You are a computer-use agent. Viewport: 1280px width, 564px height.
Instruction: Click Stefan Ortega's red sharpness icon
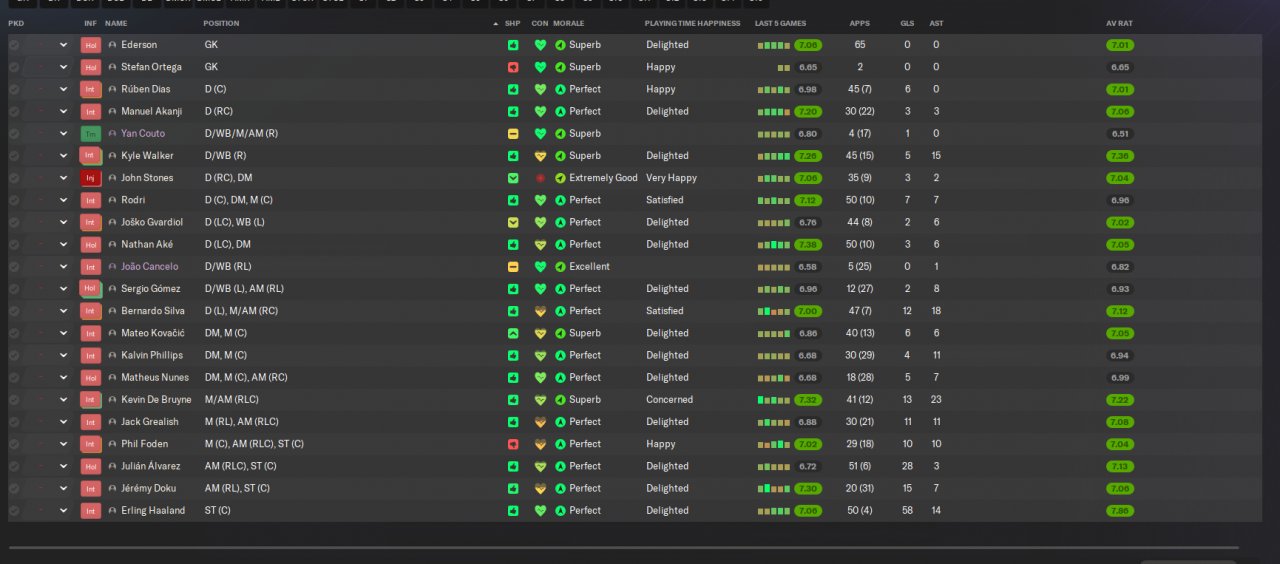pos(513,67)
